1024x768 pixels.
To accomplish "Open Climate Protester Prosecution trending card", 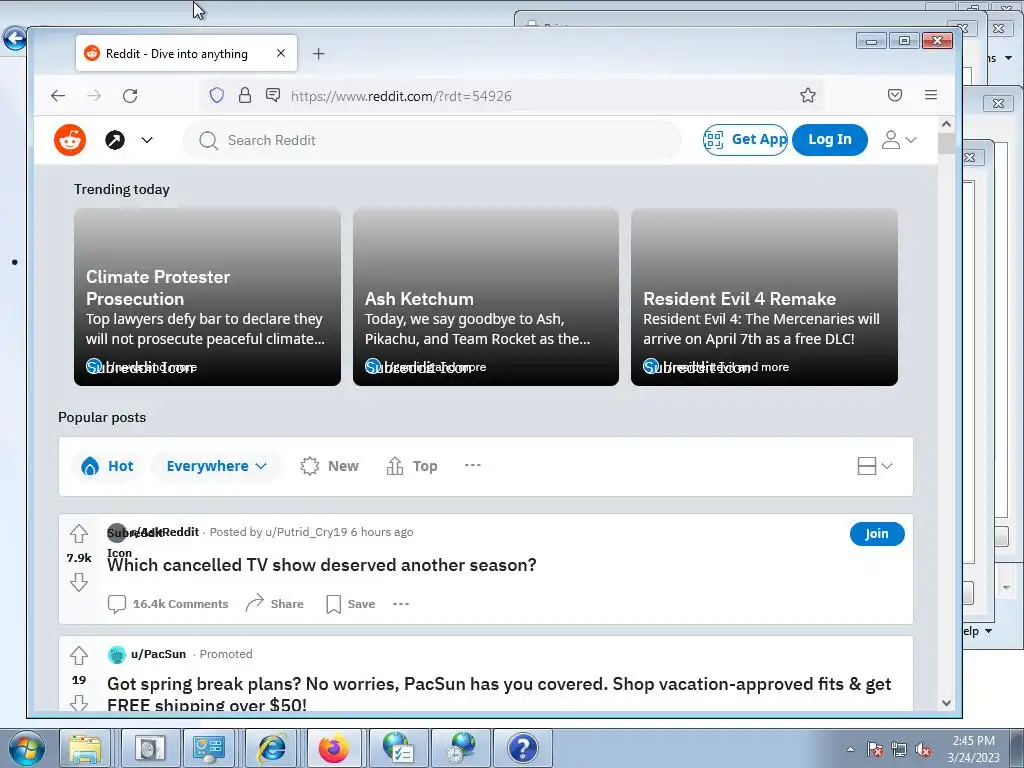I will (x=207, y=297).
